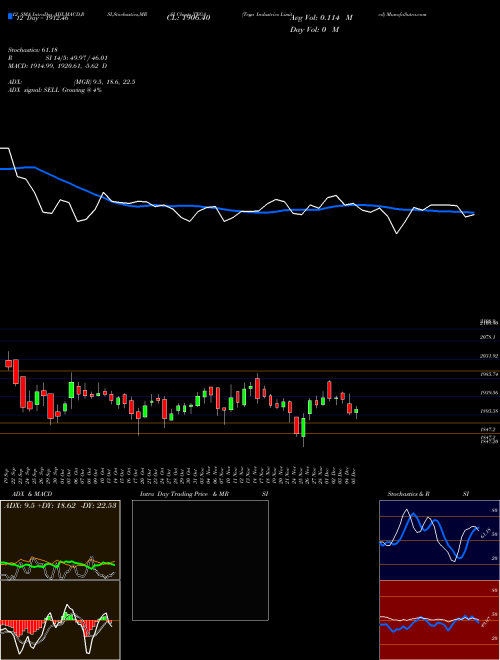The image size is (500, 660).
Task: Select the 'Stochastics: 61.18' reading
Action: tap(32, 51)
